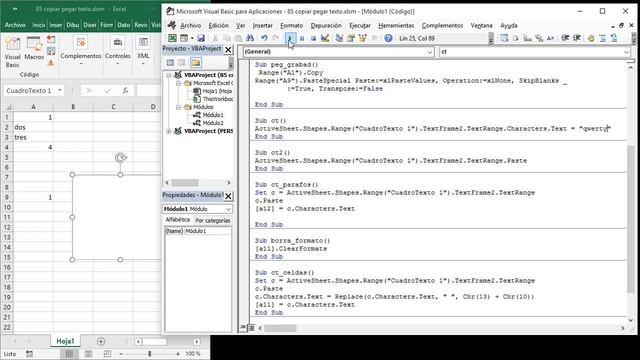
Task: Open Macros from the Excel ribbon
Action: pyautogui.click(x=34, y=49)
